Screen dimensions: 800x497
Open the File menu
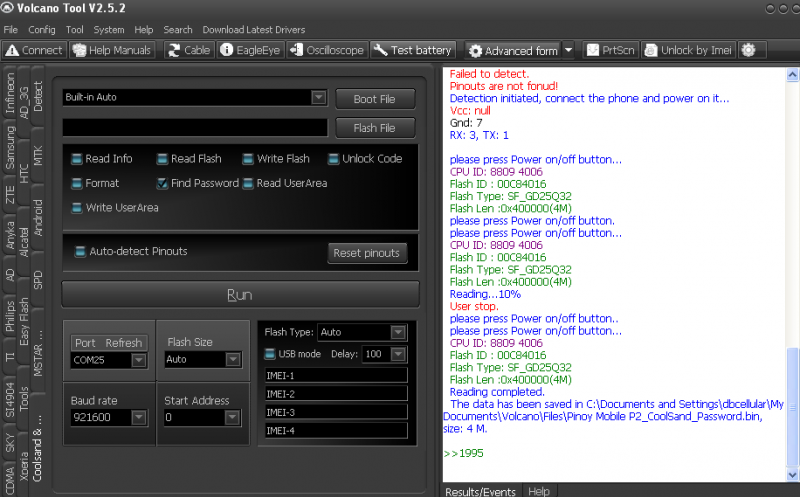tap(10, 30)
